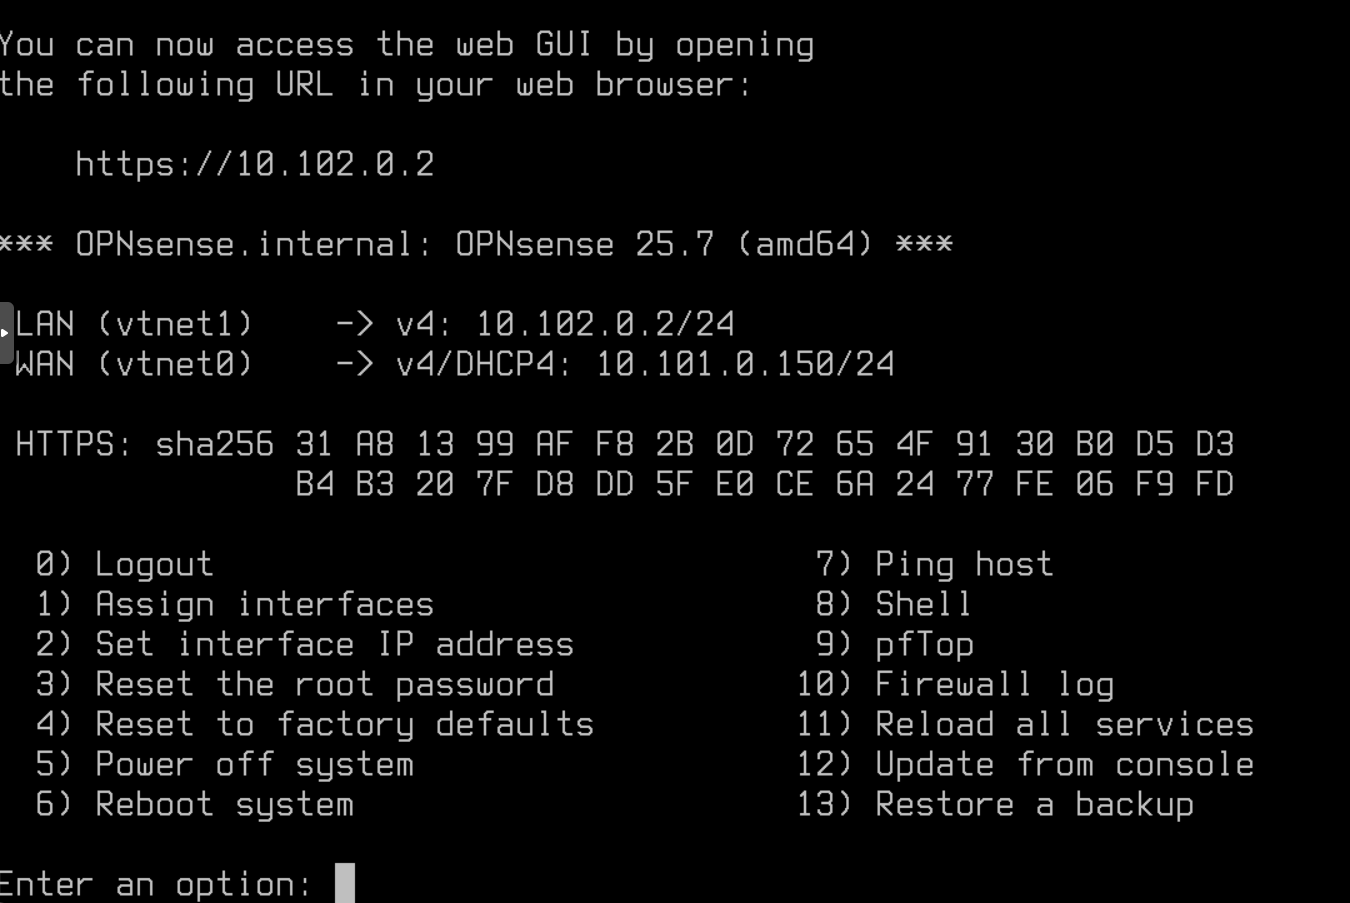Select the Shell option
The width and height of the screenshot is (1350, 903).
tap(922, 605)
